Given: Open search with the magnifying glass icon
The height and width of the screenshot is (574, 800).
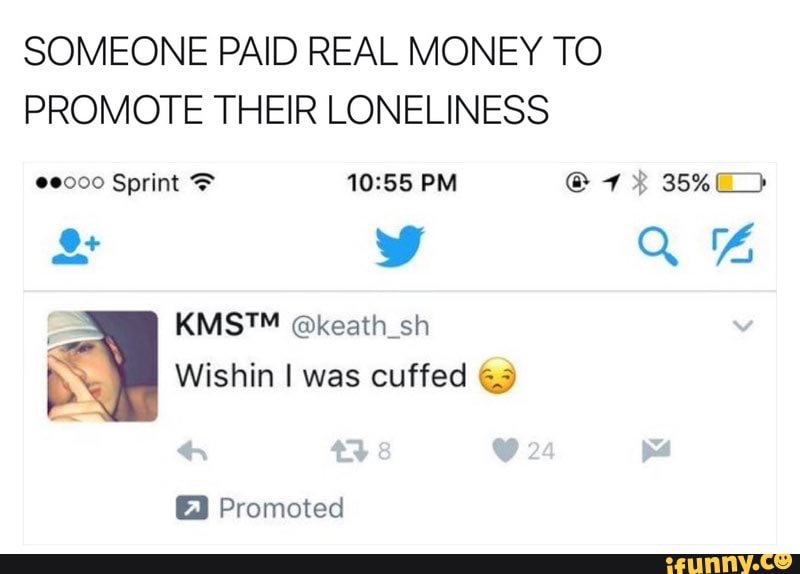Looking at the screenshot, I should (x=658, y=246).
